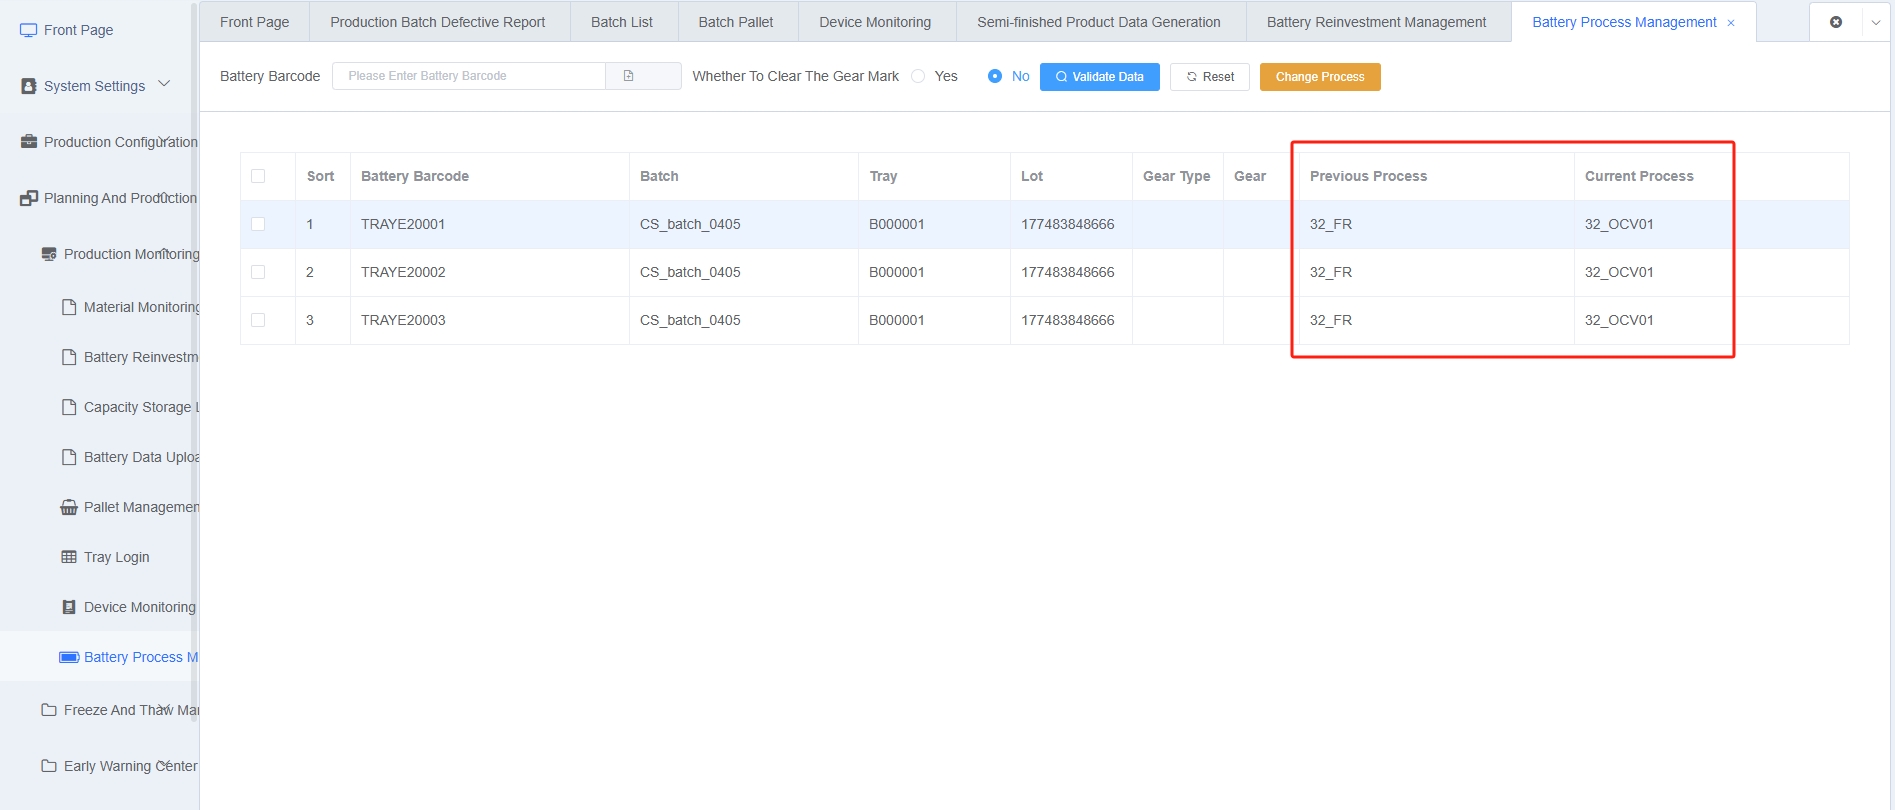
Task: Click the Battery Reinvestment document icon in sidebar
Action: tap(69, 357)
